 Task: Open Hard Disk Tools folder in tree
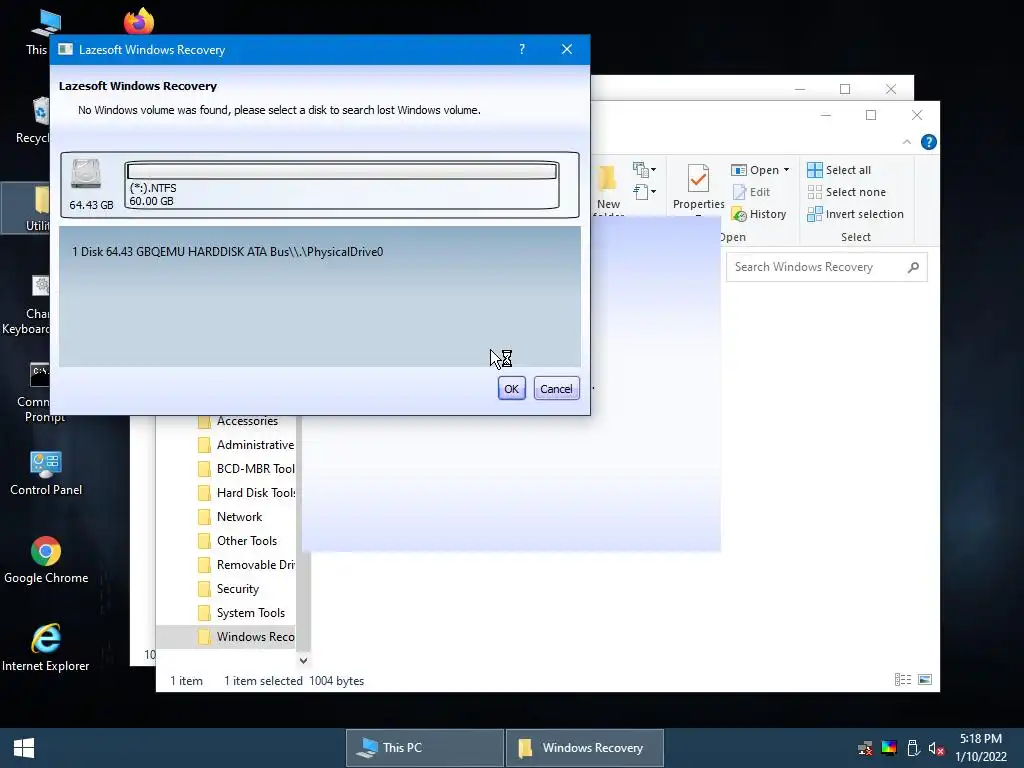click(x=246, y=493)
